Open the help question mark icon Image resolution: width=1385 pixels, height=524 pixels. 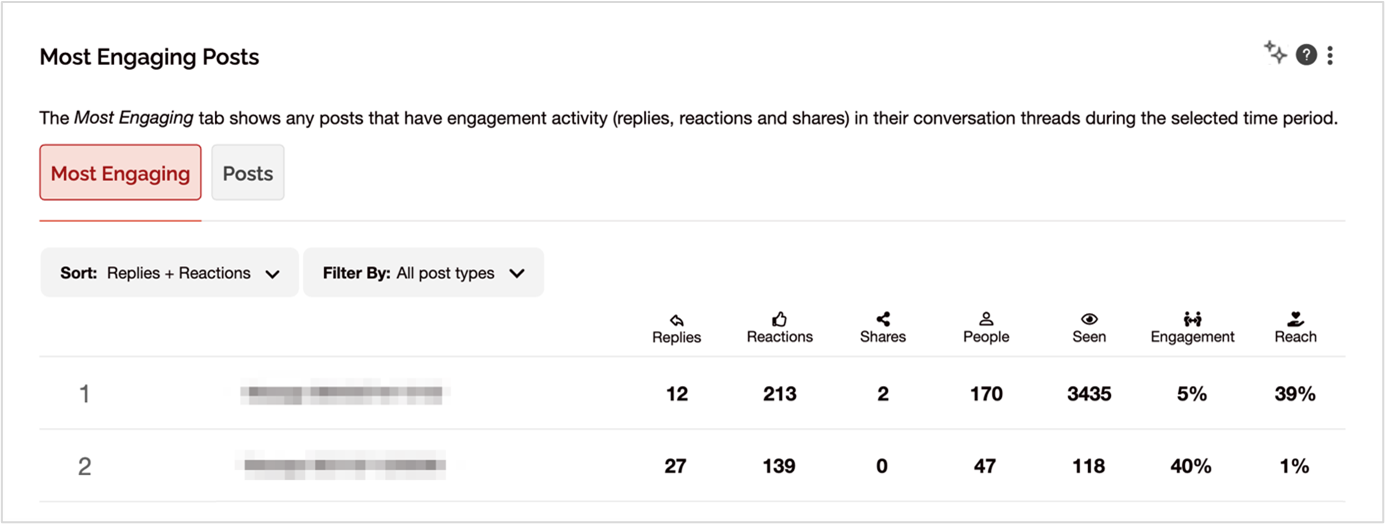pos(1306,56)
